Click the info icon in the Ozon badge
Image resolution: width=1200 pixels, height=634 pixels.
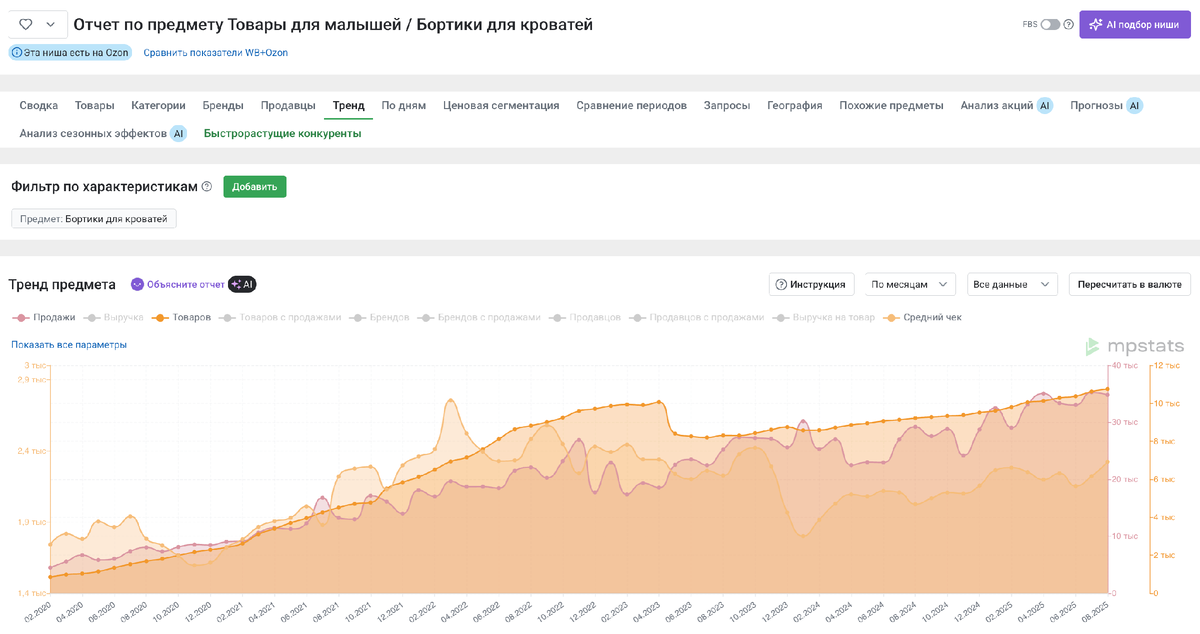[16, 52]
